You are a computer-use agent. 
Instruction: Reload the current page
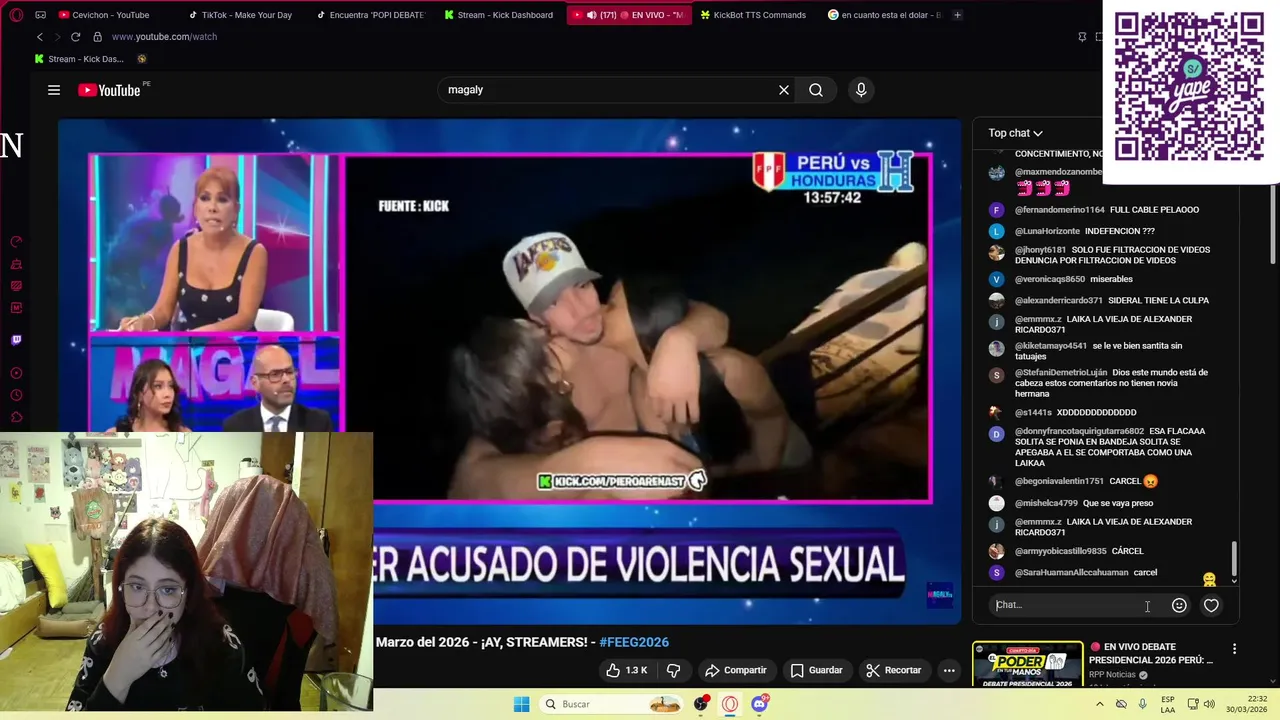[x=75, y=37]
